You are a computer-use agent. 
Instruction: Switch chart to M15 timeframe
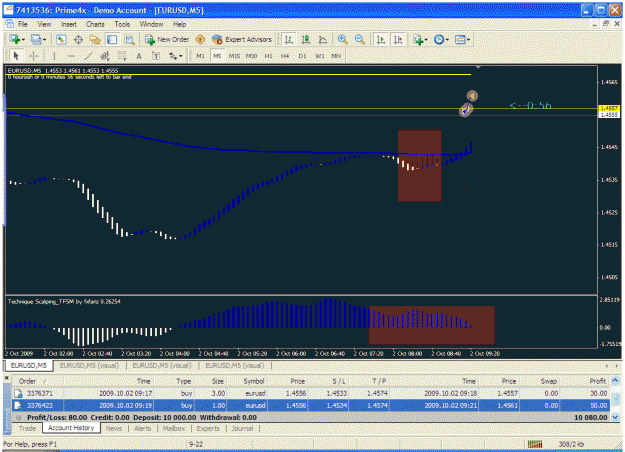(234, 56)
